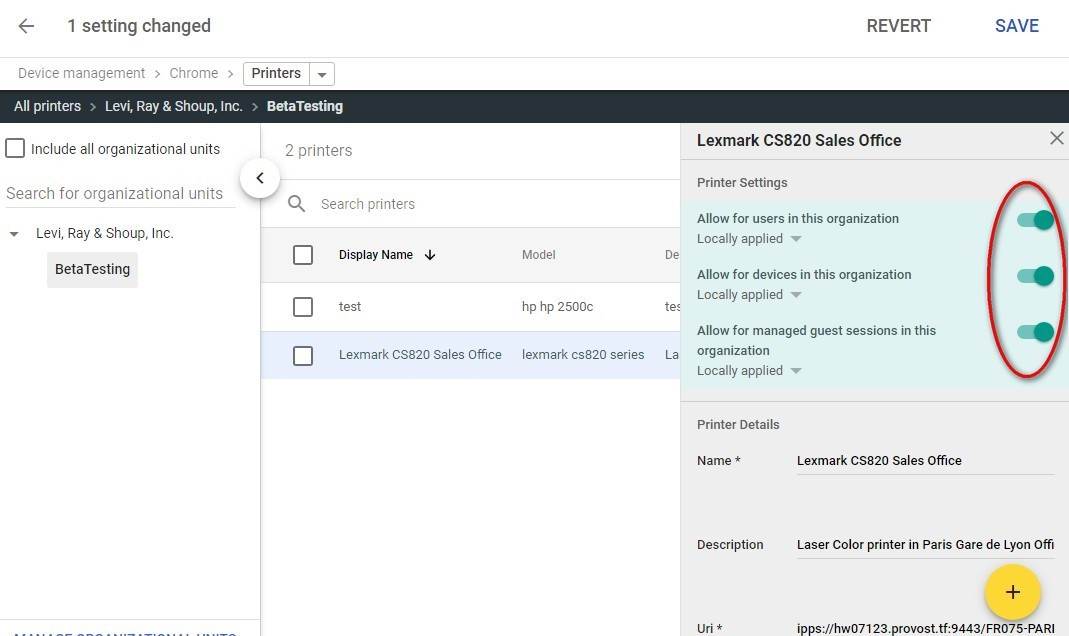The height and width of the screenshot is (636, 1069).
Task: Click the printer Name input field
Action: 925,461
